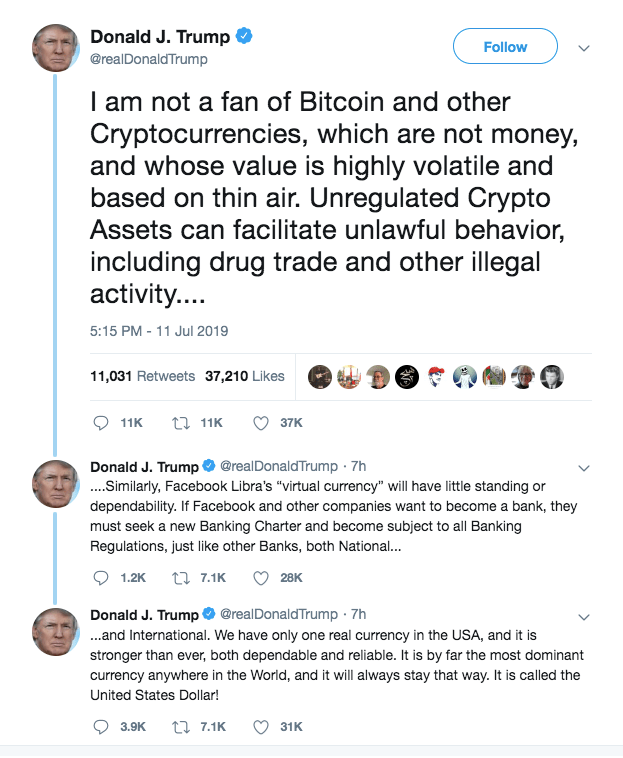The width and height of the screenshot is (623, 758).
Task: Click the large profile picture at top
Action: pos(58,48)
